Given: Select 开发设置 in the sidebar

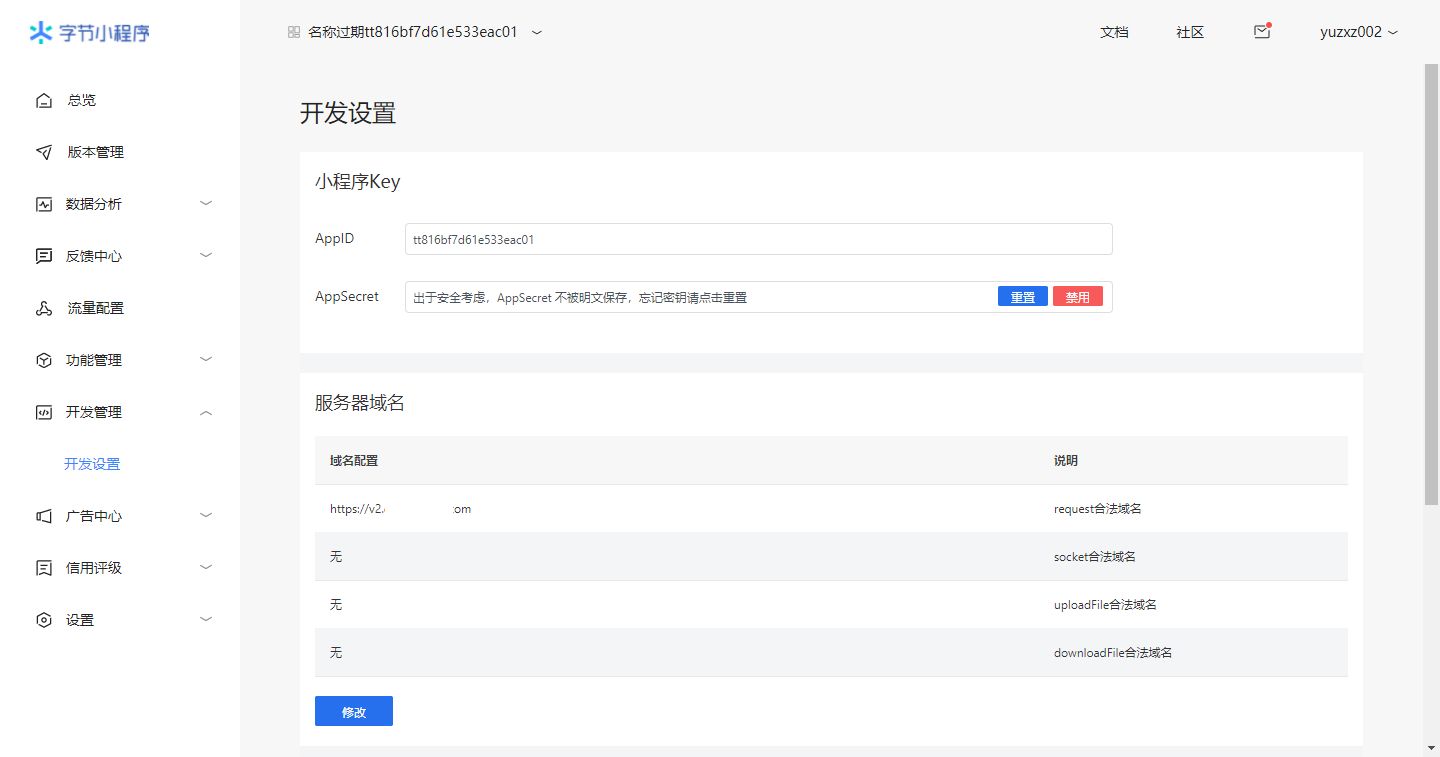Looking at the screenshot, I should [92, 464].
